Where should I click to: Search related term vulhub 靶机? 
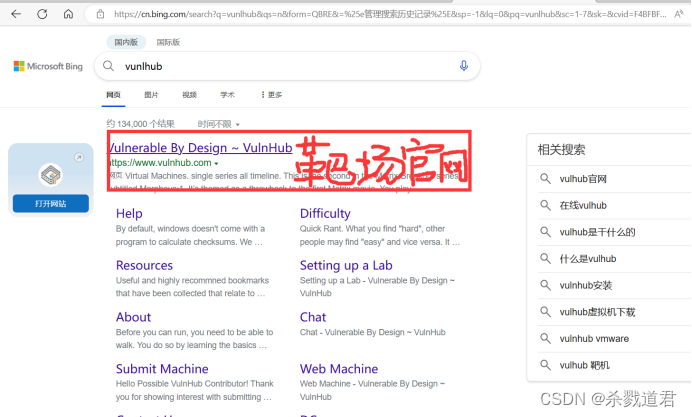coord(584,365)
